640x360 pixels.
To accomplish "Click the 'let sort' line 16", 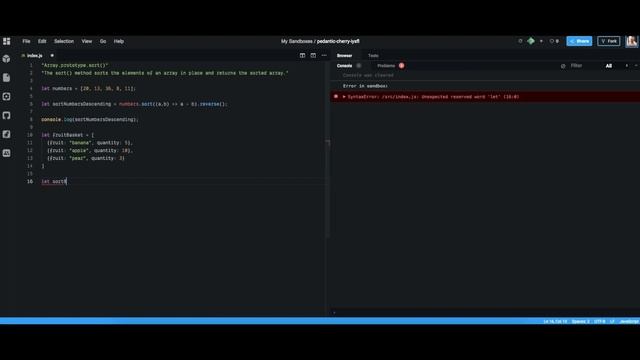I will tap(54, 182).
